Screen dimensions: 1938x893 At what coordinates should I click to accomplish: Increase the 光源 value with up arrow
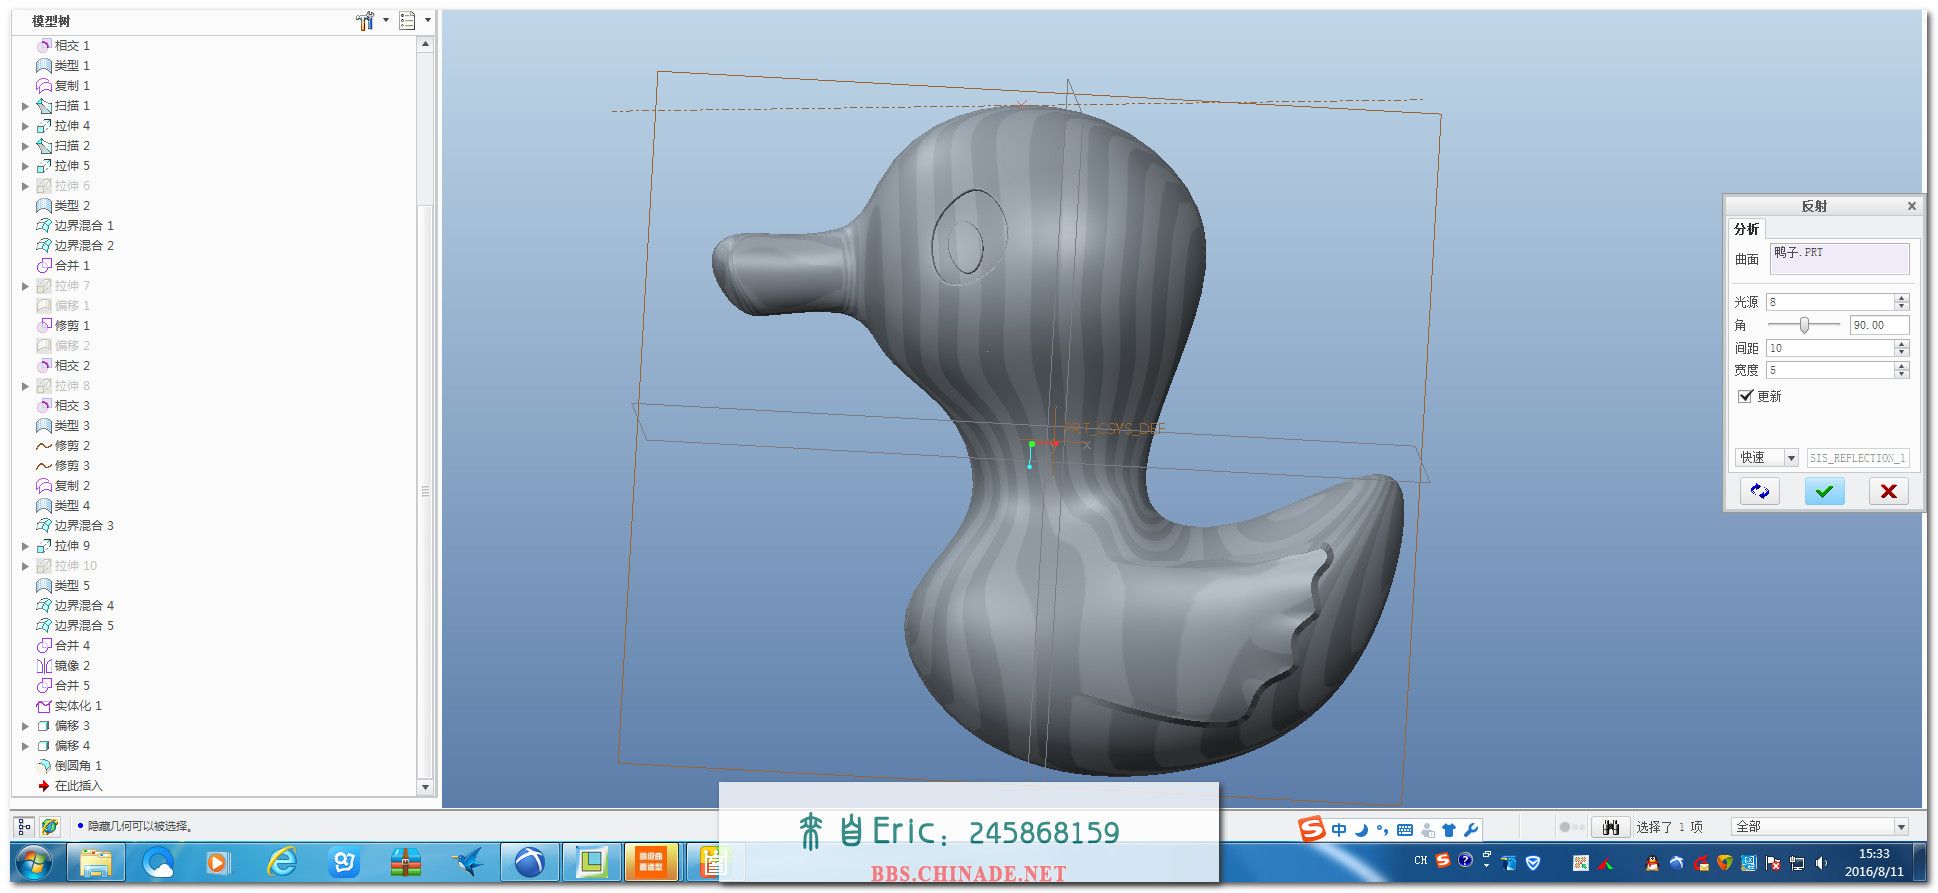tap(1902, 298)
